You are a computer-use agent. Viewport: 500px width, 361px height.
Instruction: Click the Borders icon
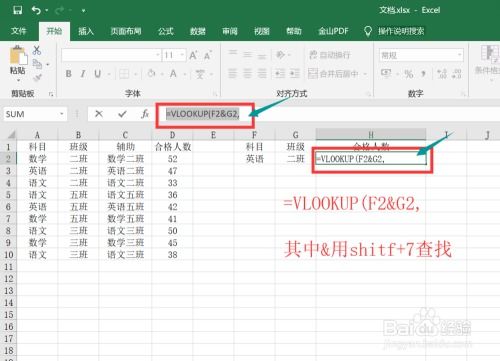(124, 74)
